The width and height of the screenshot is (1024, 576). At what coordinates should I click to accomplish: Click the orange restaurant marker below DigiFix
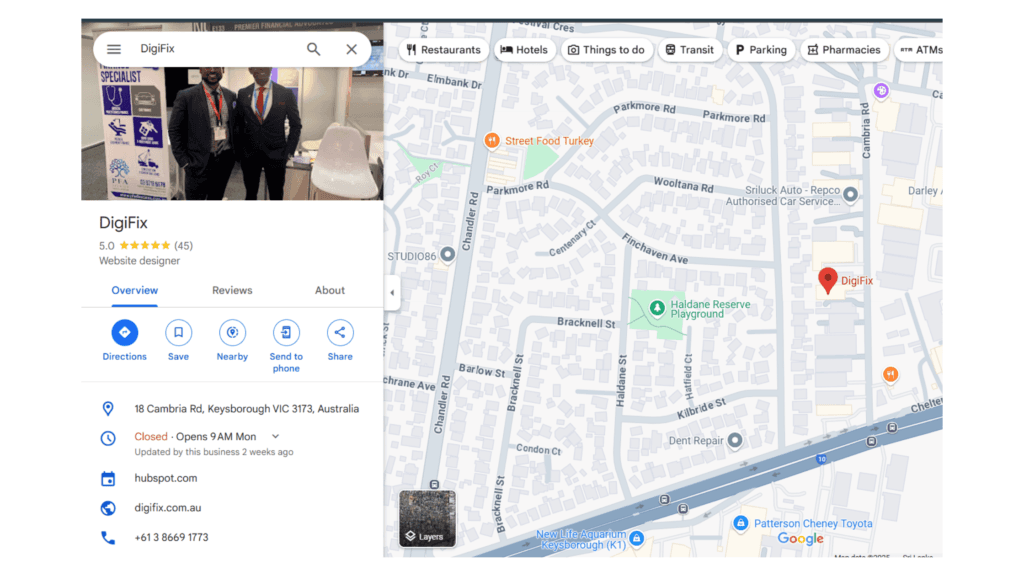(x=890, y=374)
